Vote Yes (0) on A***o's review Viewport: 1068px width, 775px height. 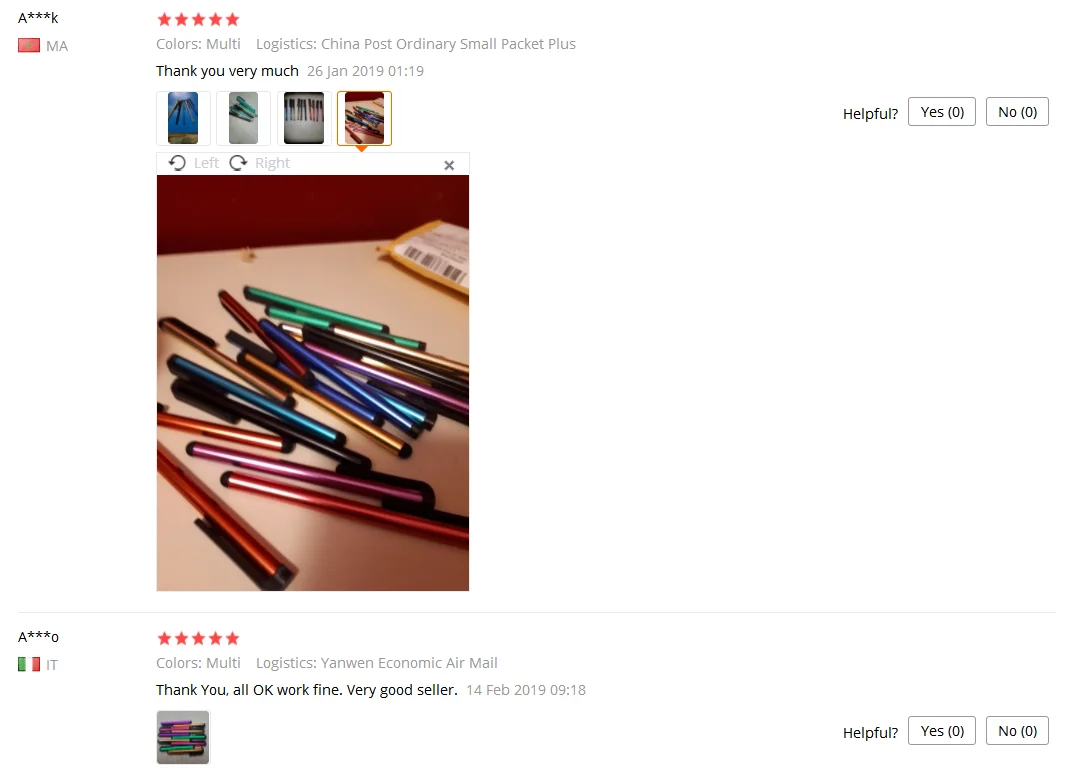(942, 731)
